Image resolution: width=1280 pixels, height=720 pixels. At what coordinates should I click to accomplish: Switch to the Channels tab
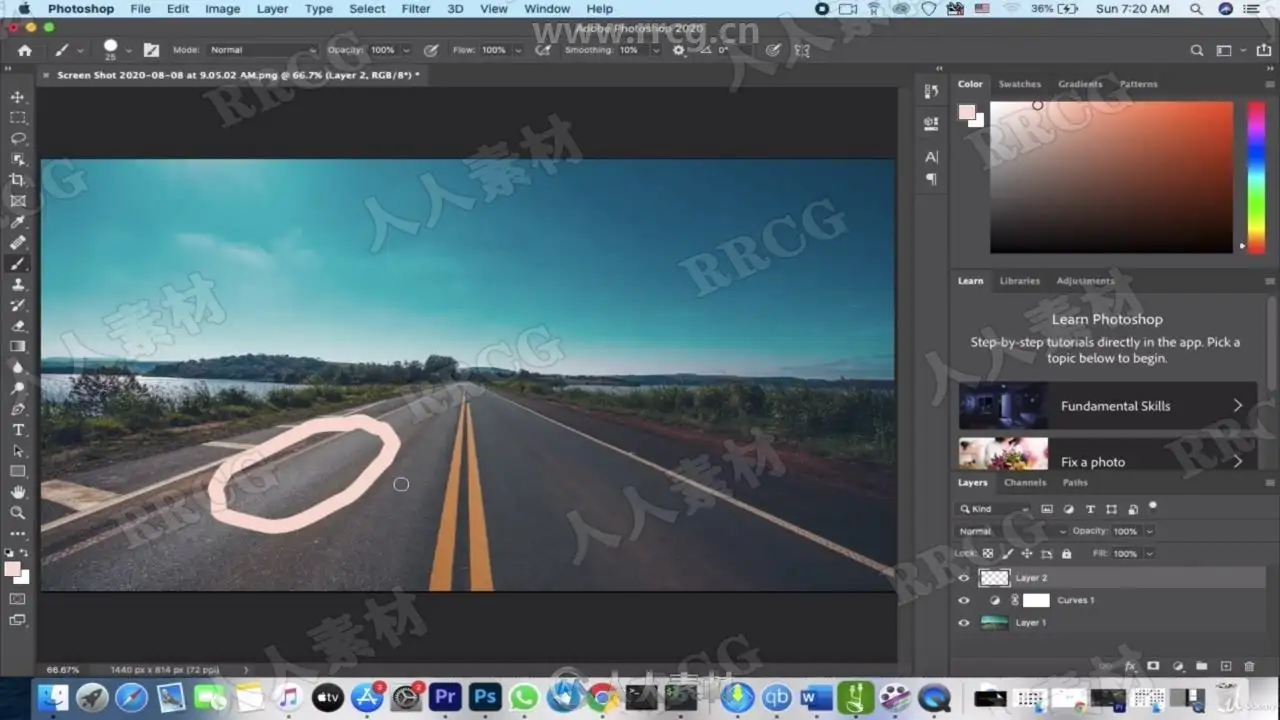(1025, 482)
